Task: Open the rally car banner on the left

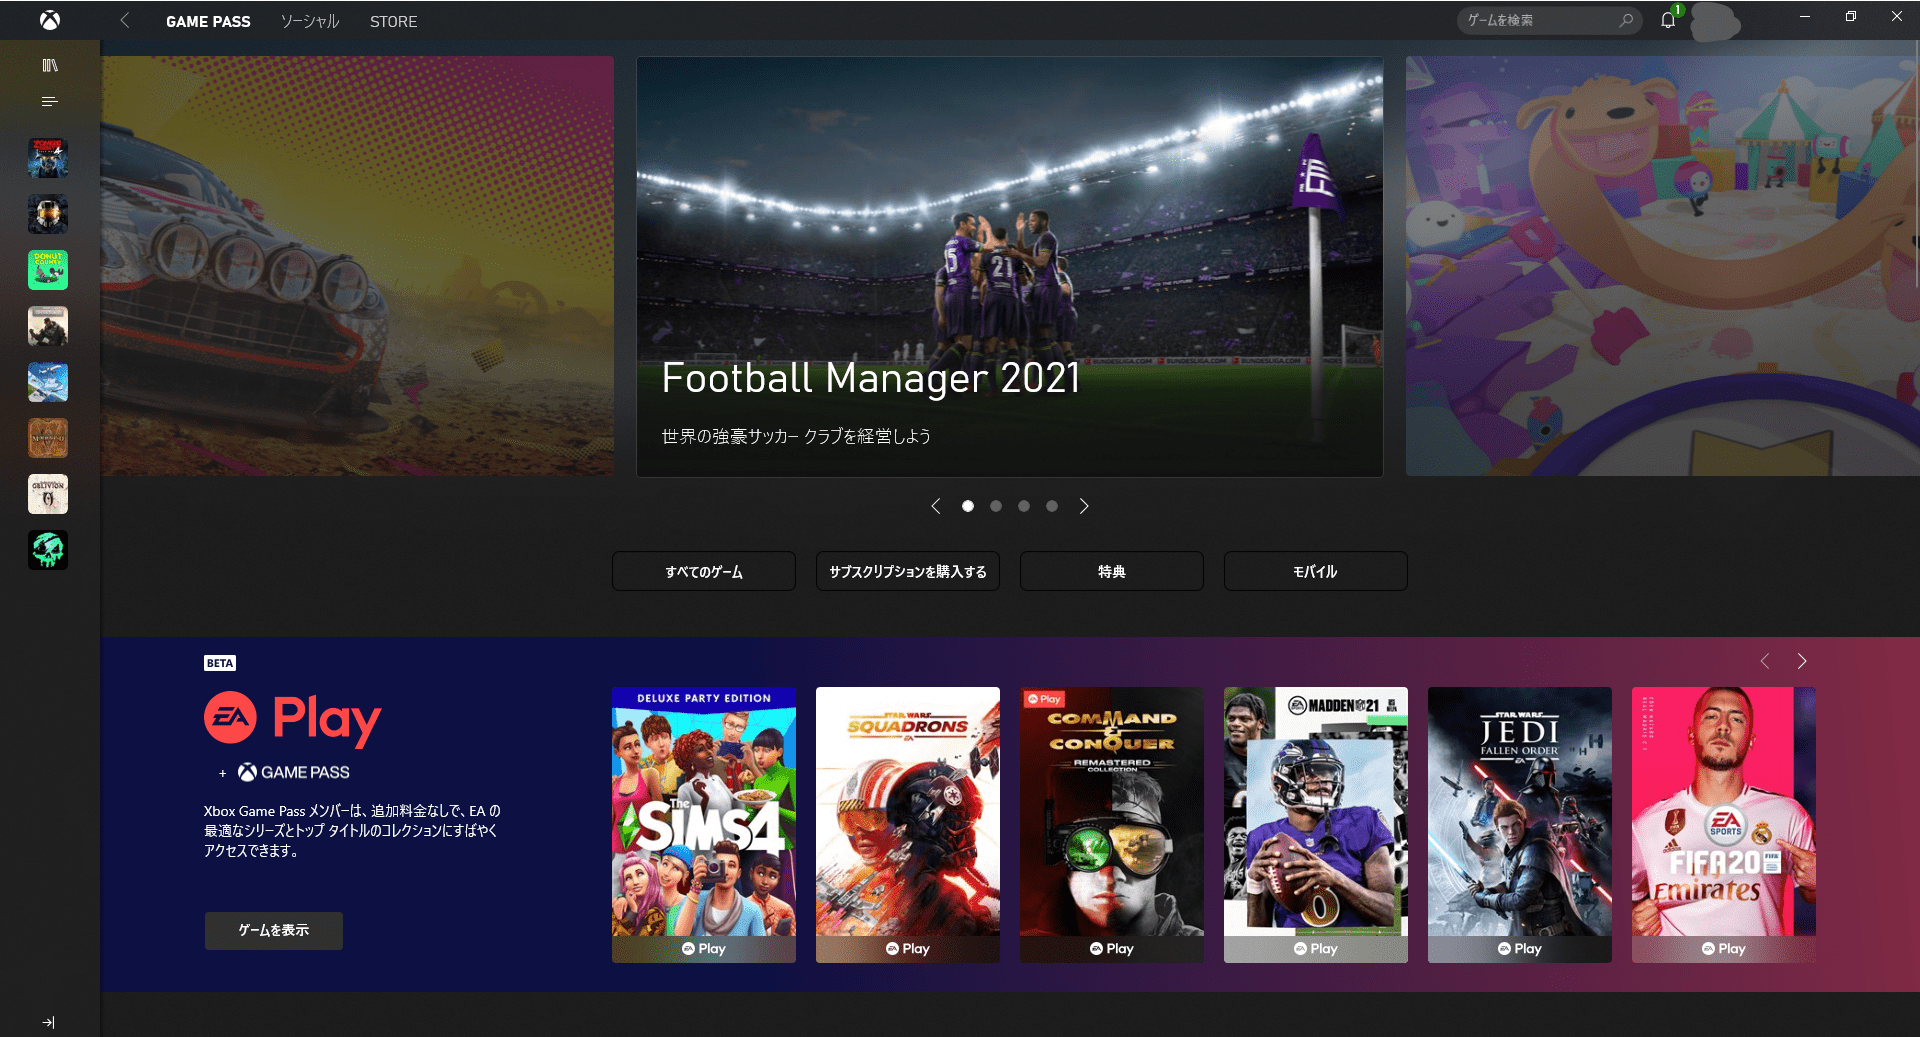Action: point(357,266)
